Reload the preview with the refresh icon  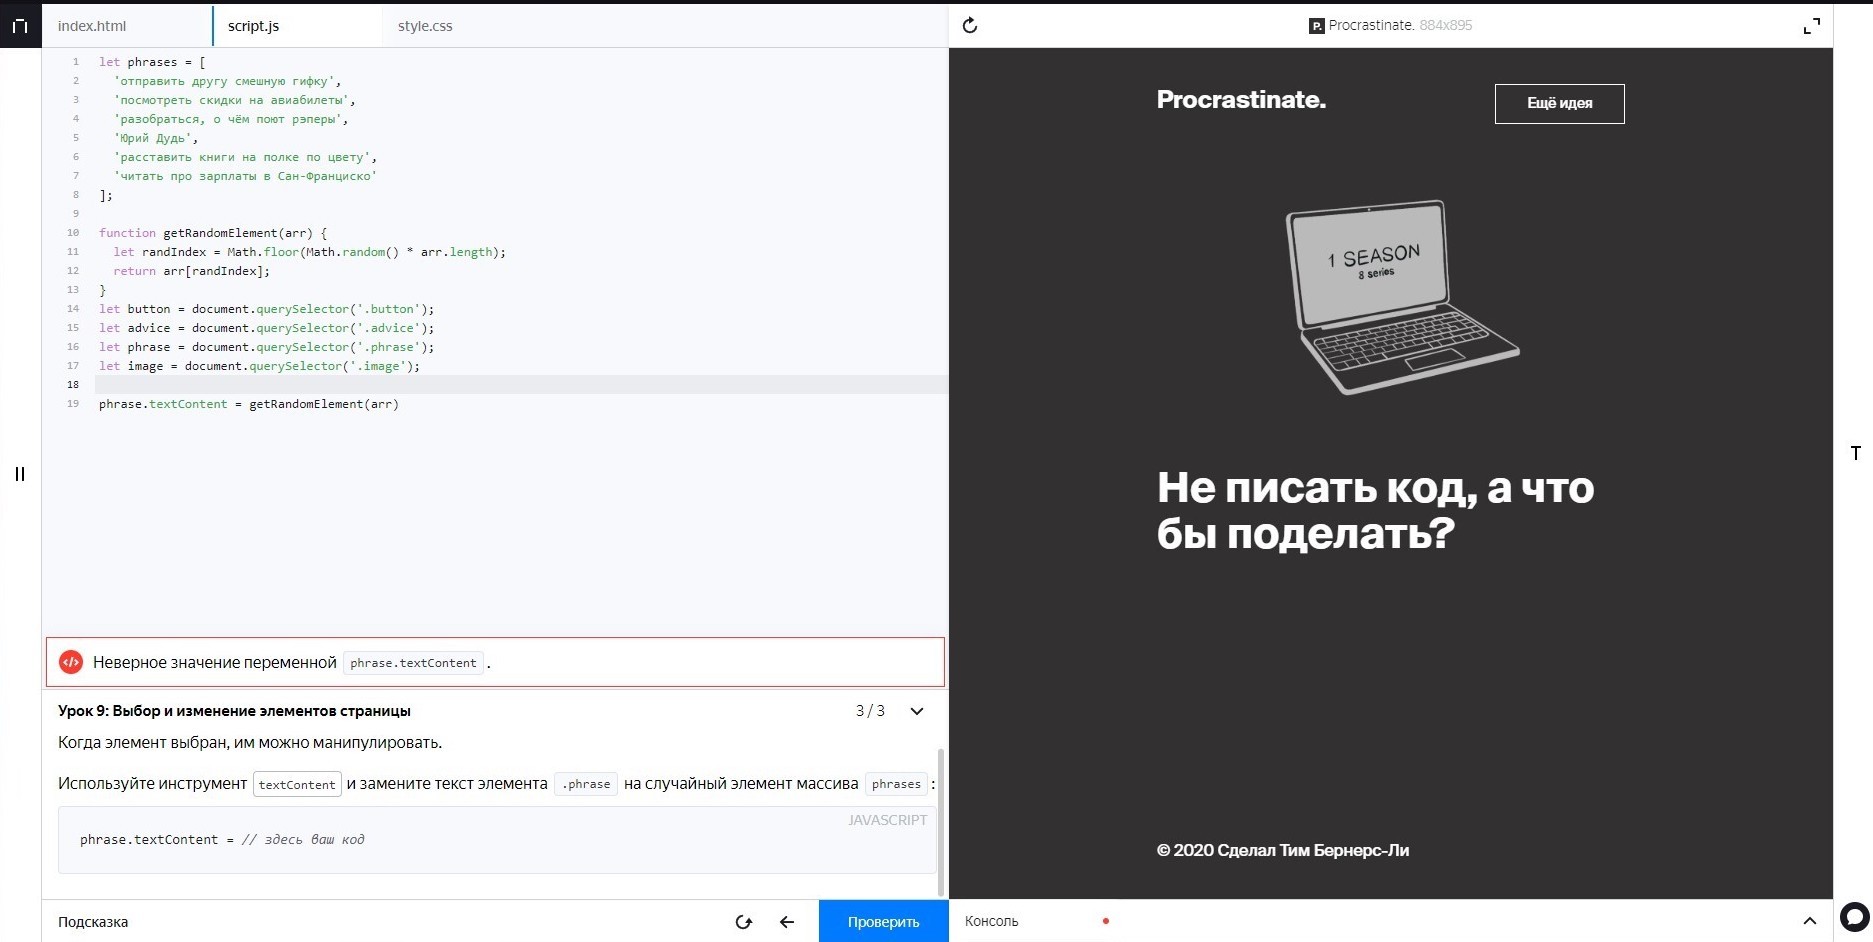(x=969, y=26)
